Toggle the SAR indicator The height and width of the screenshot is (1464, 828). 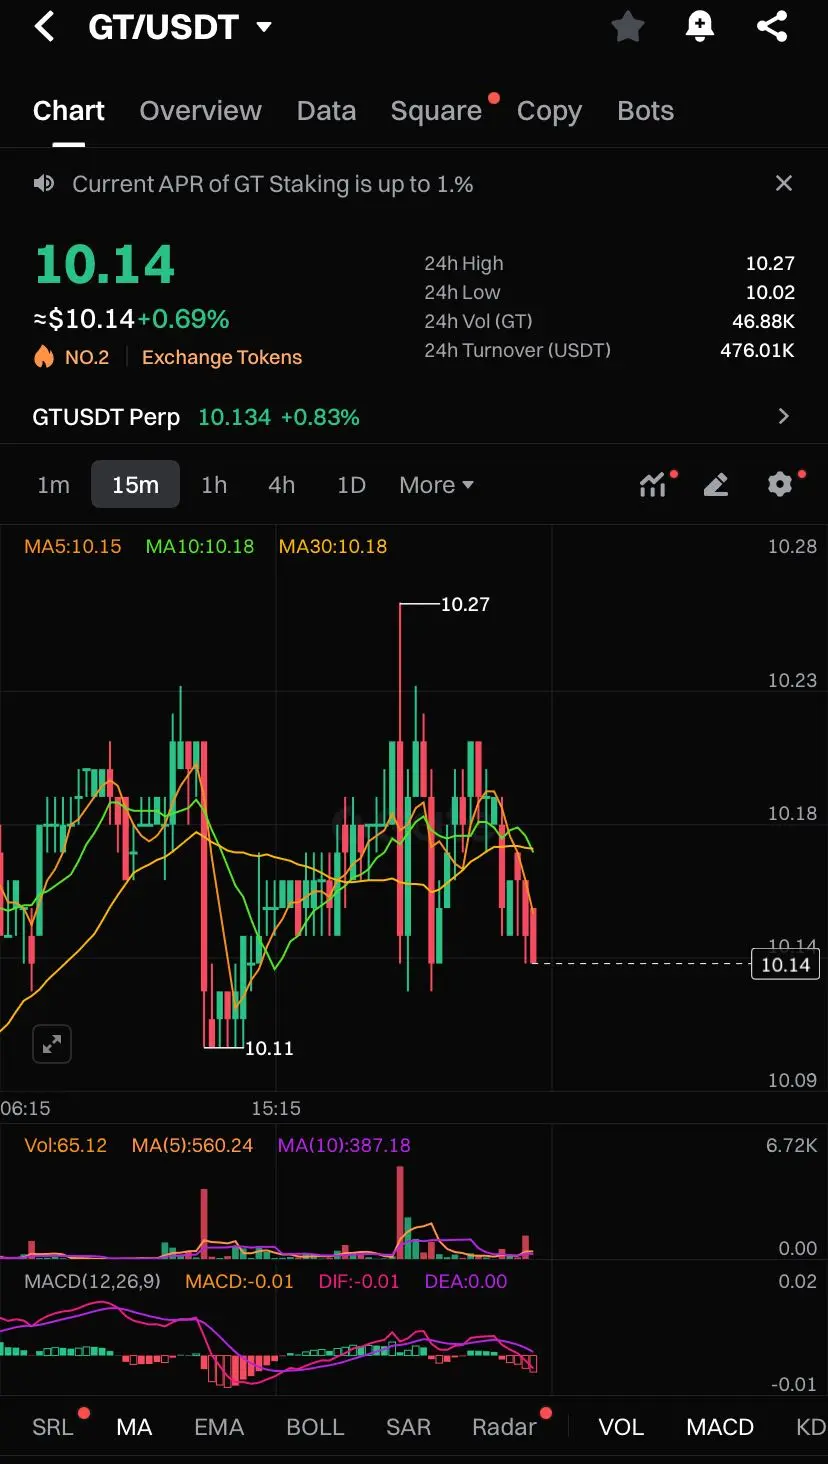click(x=408, y=1427)
